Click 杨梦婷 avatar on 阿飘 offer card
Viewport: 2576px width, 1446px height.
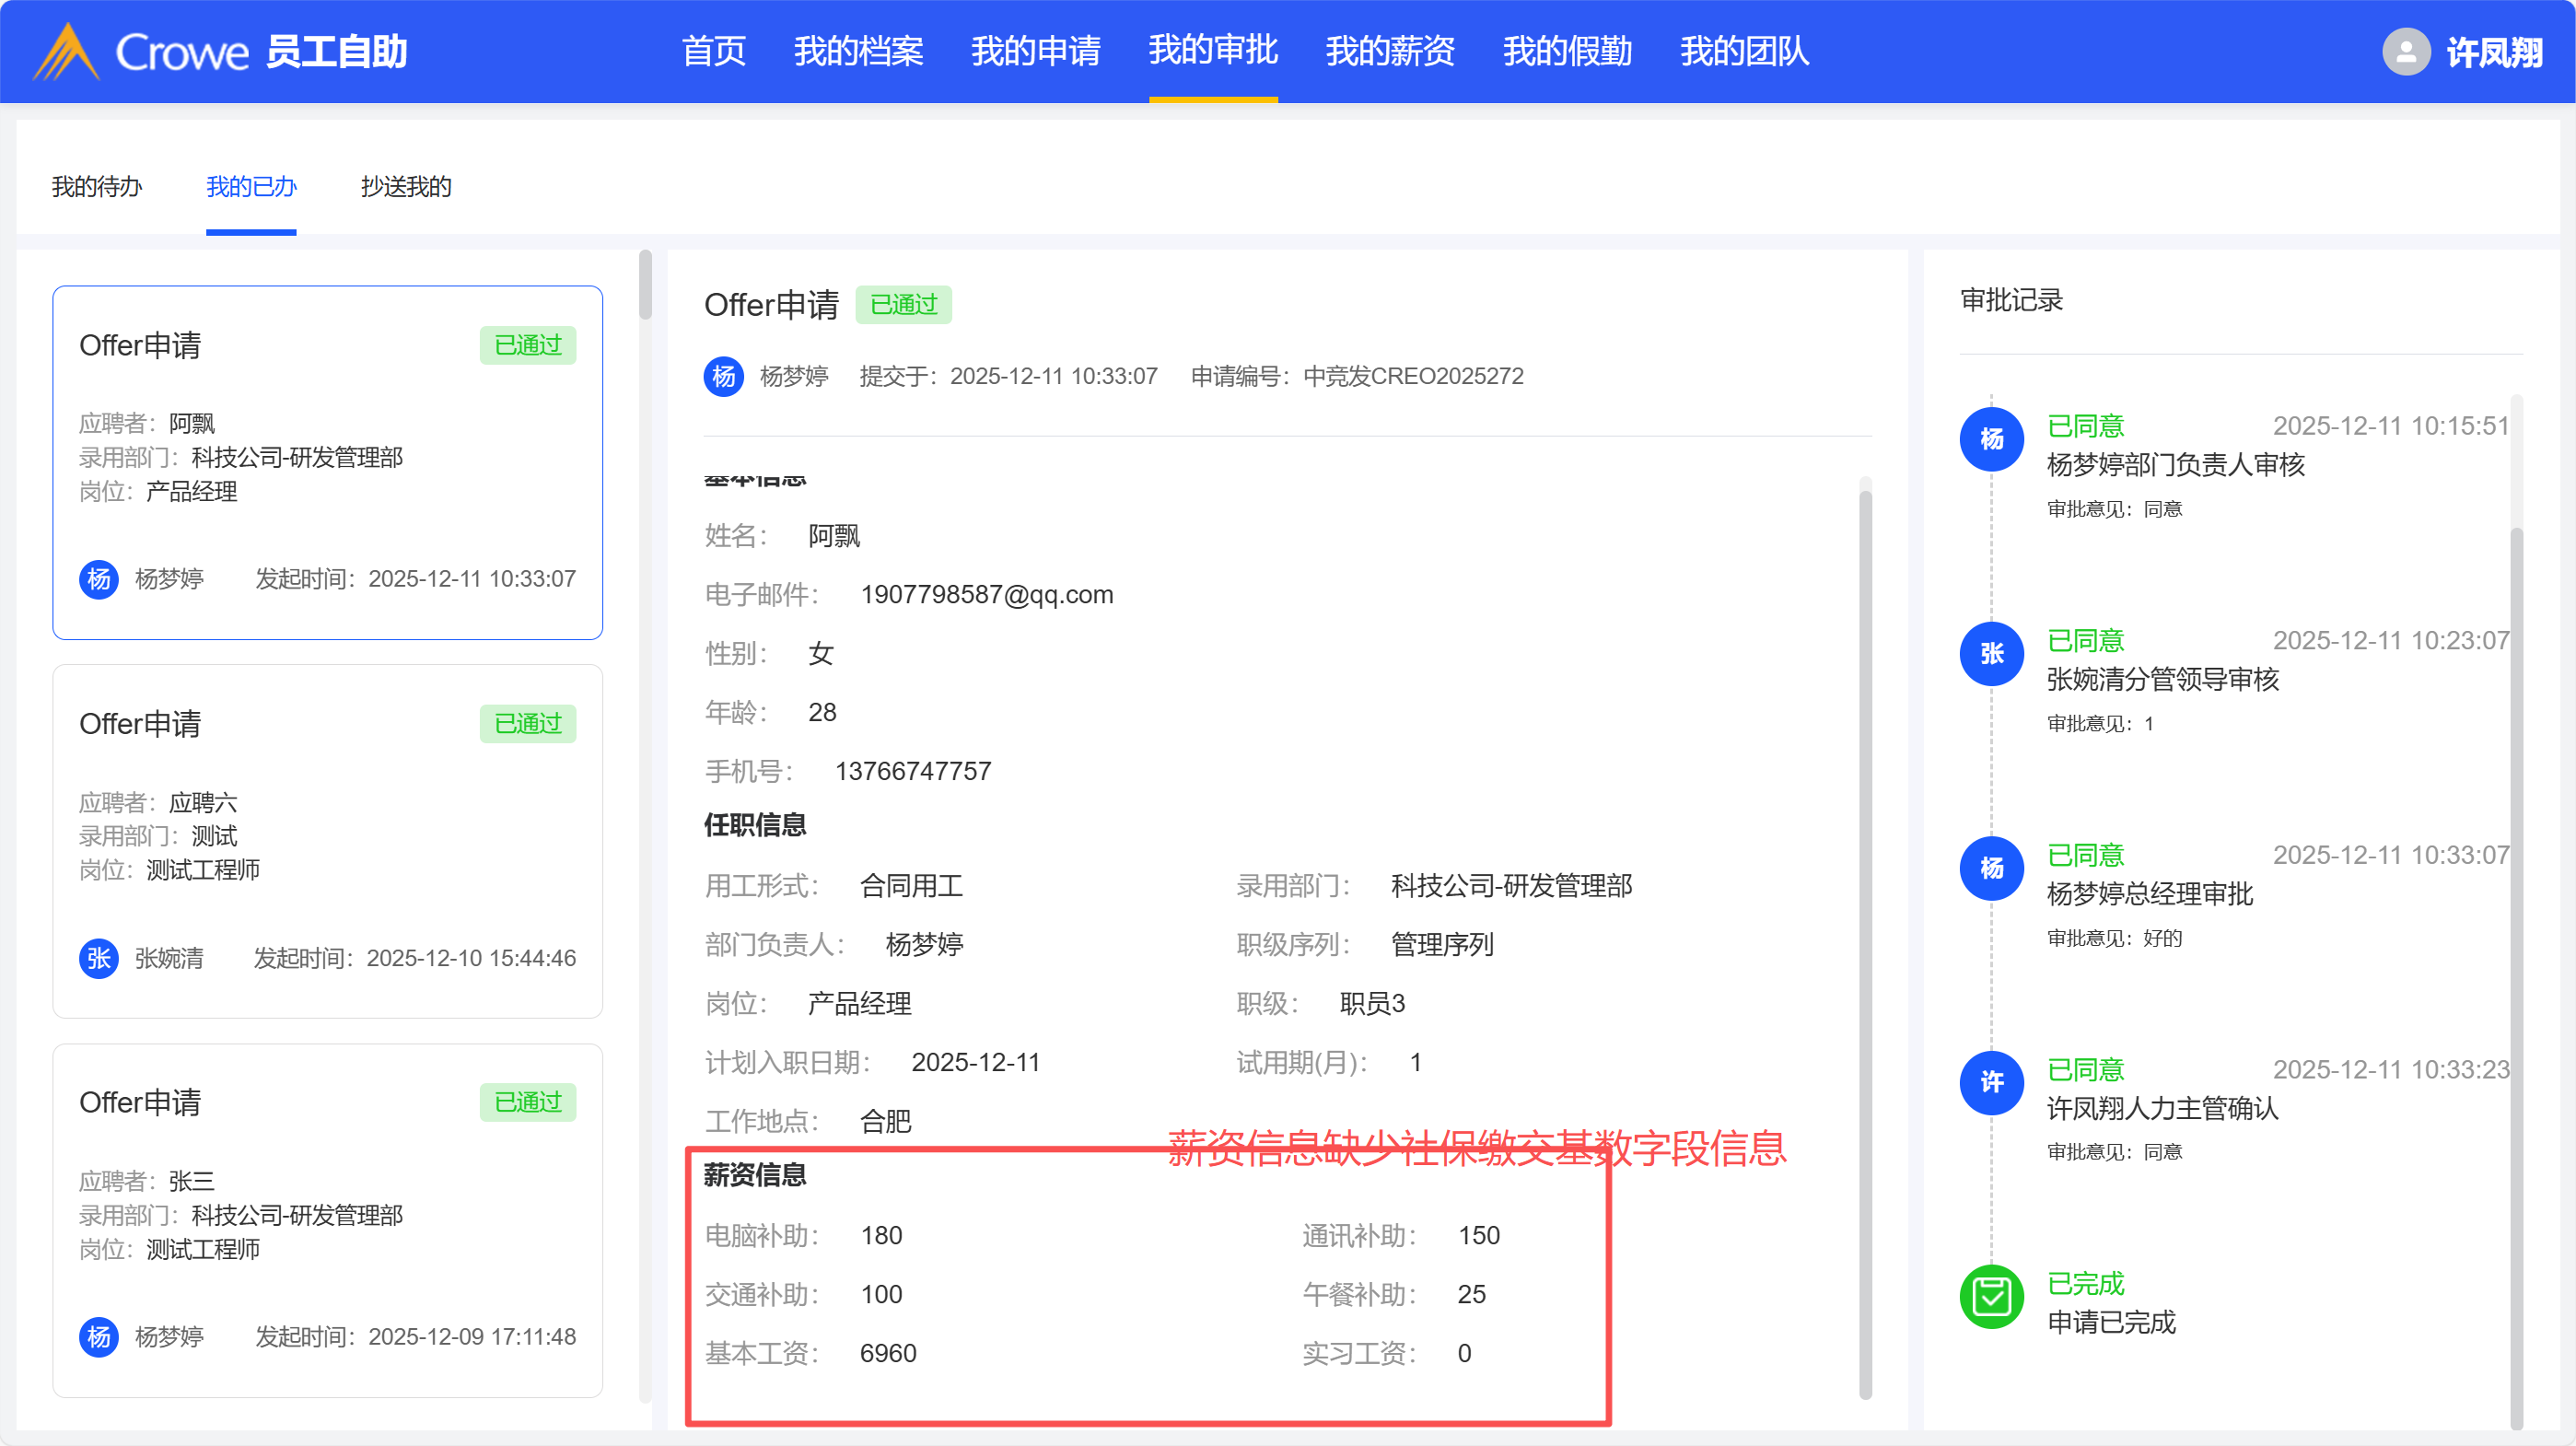pyautogui.click(x=98, y=579)
